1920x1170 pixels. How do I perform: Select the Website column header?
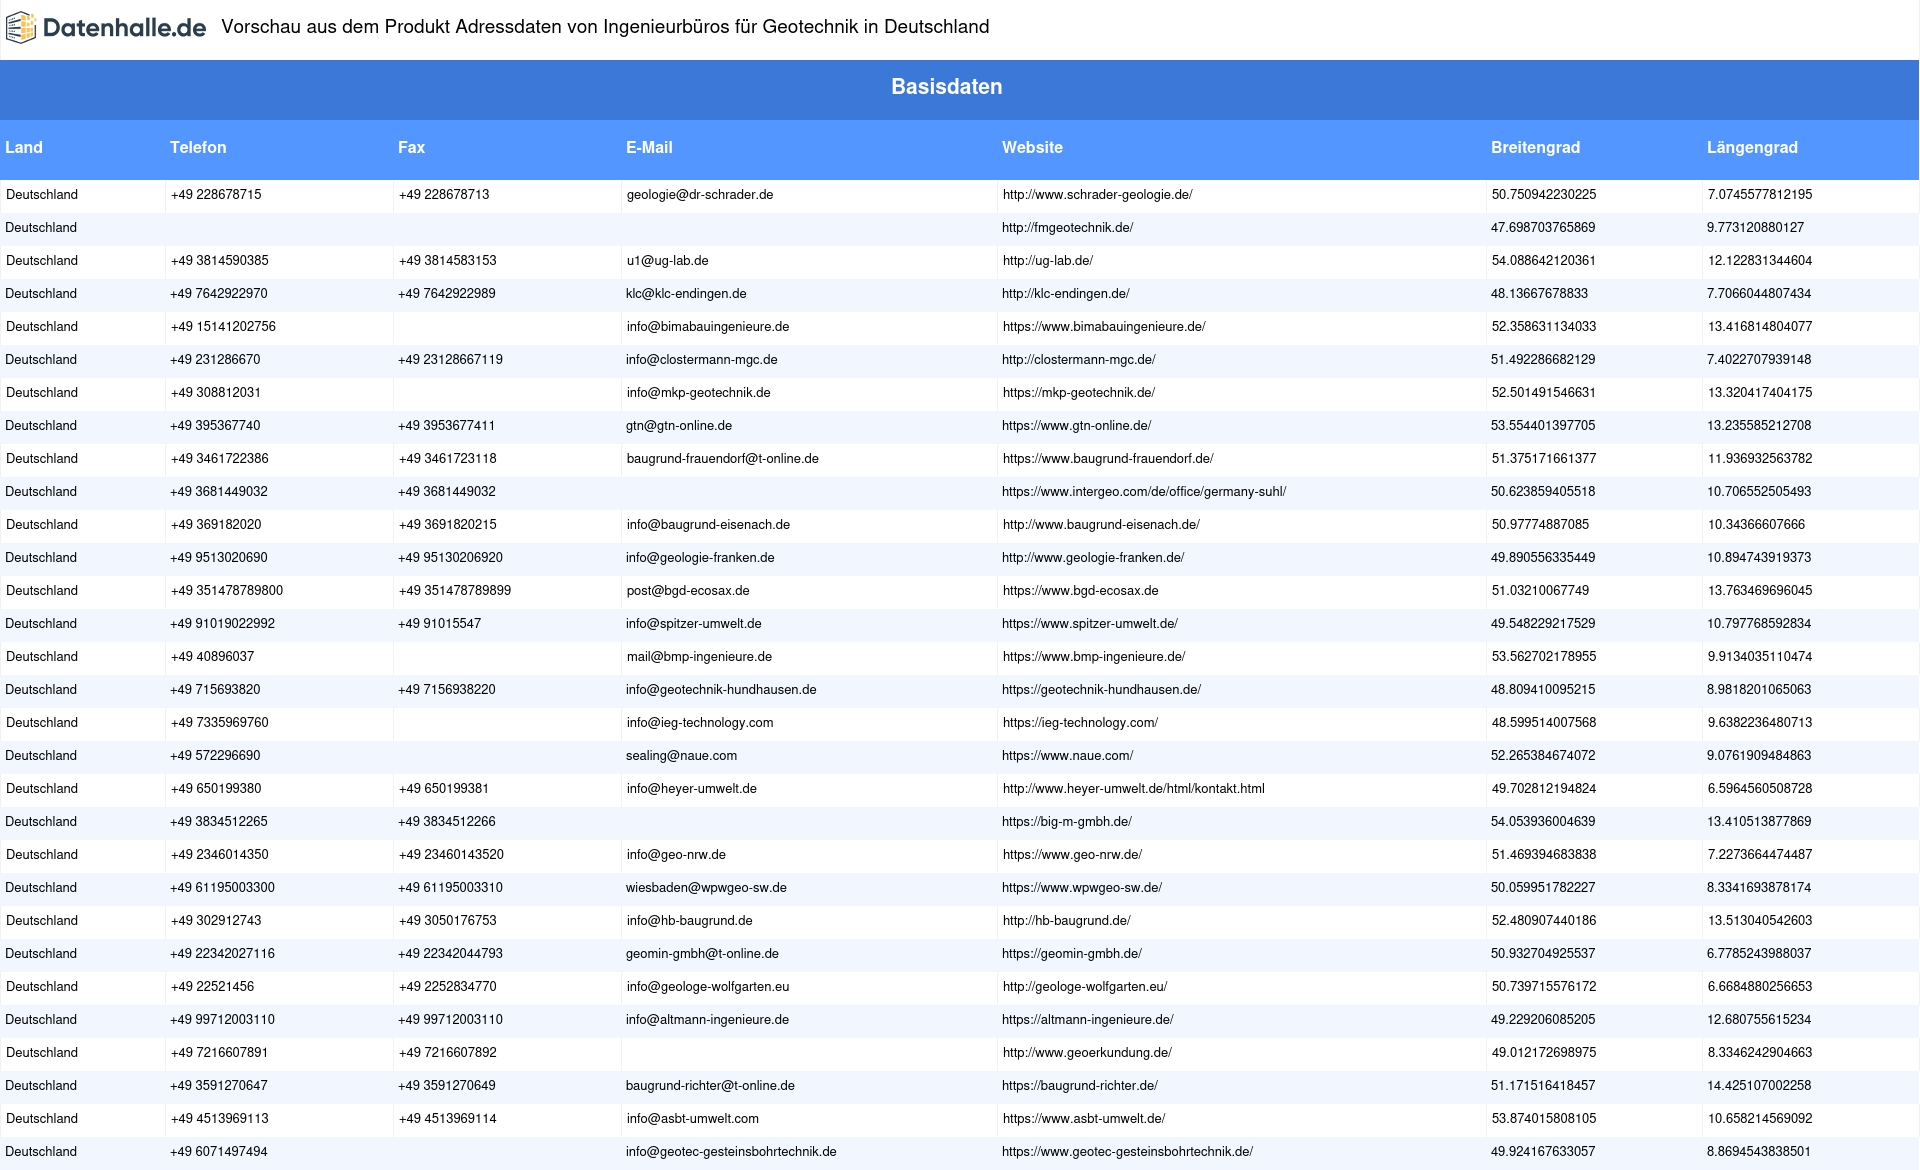(x=1032, y=147)
